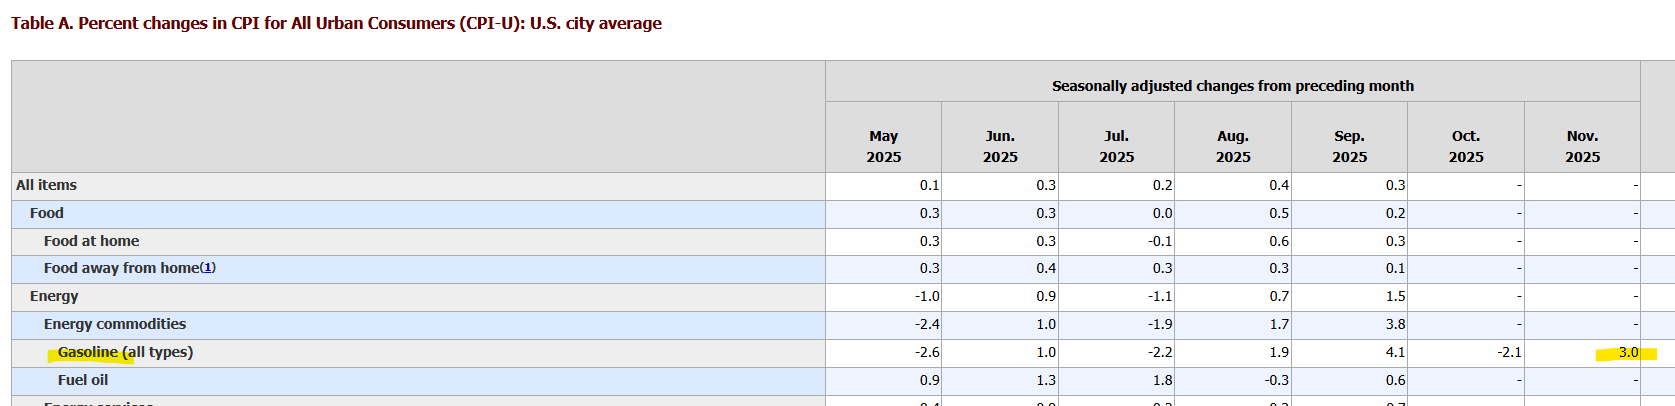Click the highlighted 3.0 value for Nov. 2025
The height and width of the screenshot is (406, 1675).
tap(1628, 352)
